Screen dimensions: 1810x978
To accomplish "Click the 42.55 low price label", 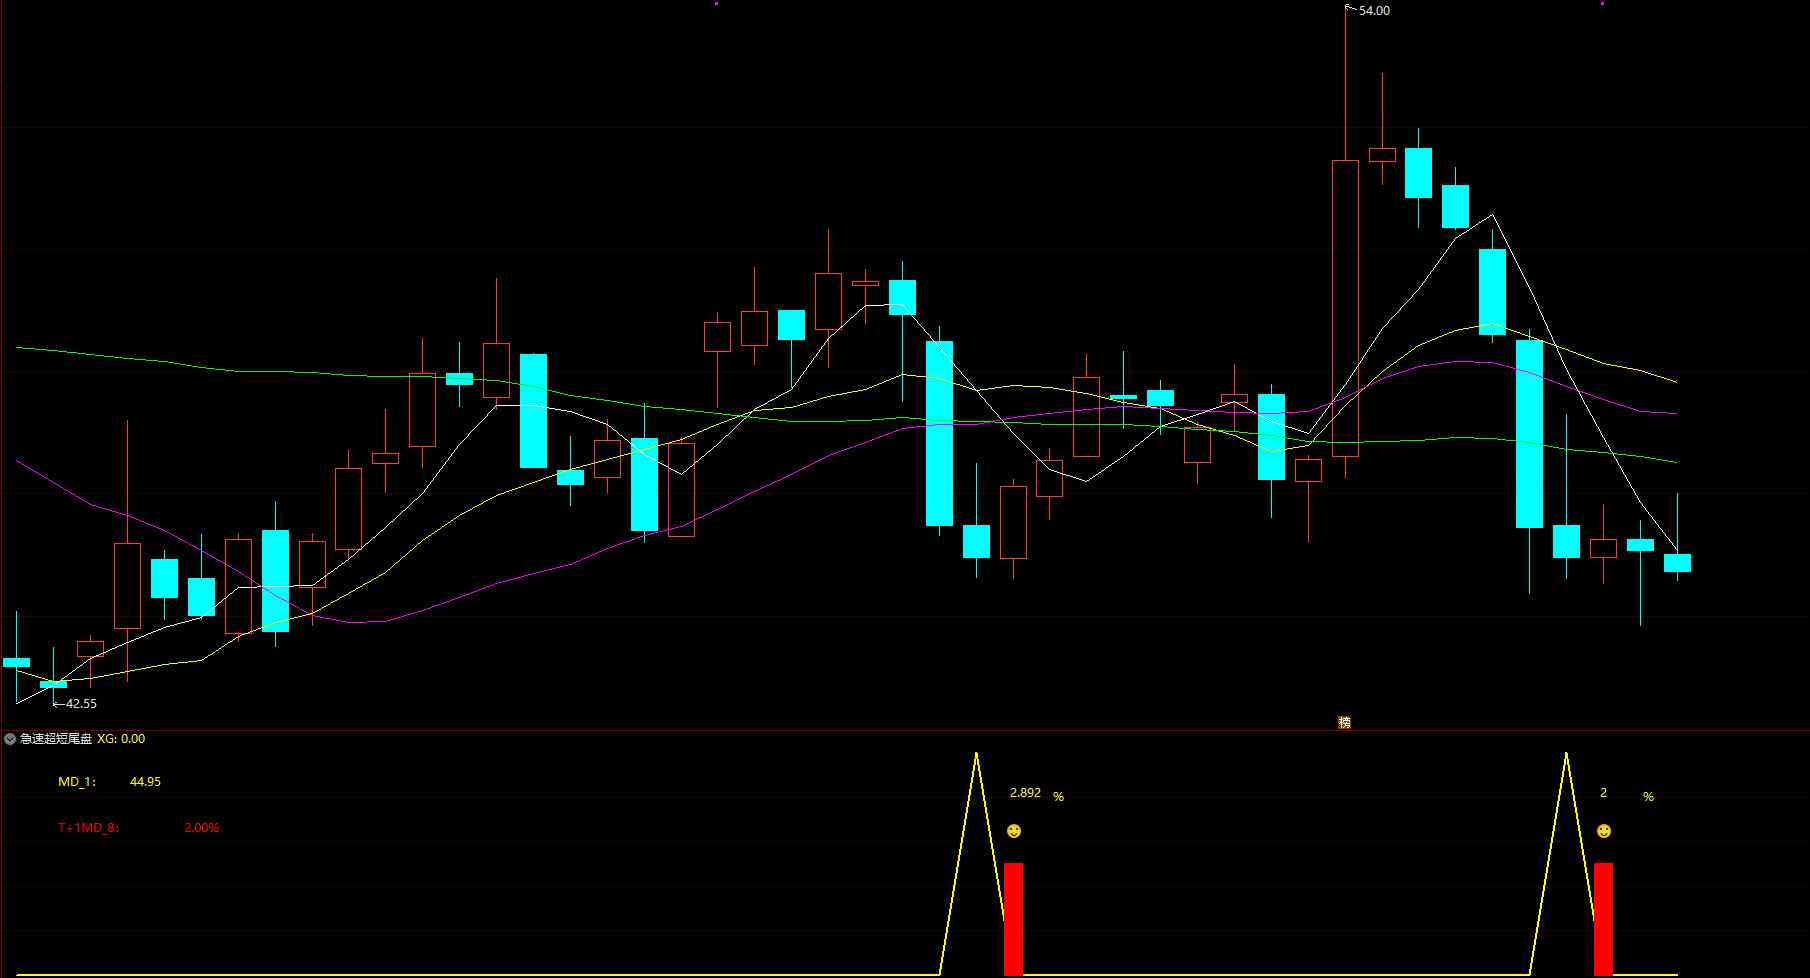I will (x=81, y=704).
